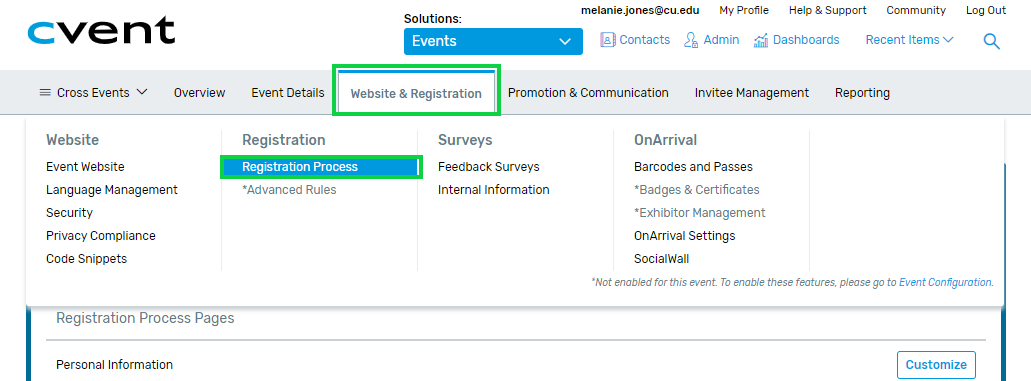Open the Dashboards link
This screenshot has width=1031, height=381.
click(x=806, y=40)
